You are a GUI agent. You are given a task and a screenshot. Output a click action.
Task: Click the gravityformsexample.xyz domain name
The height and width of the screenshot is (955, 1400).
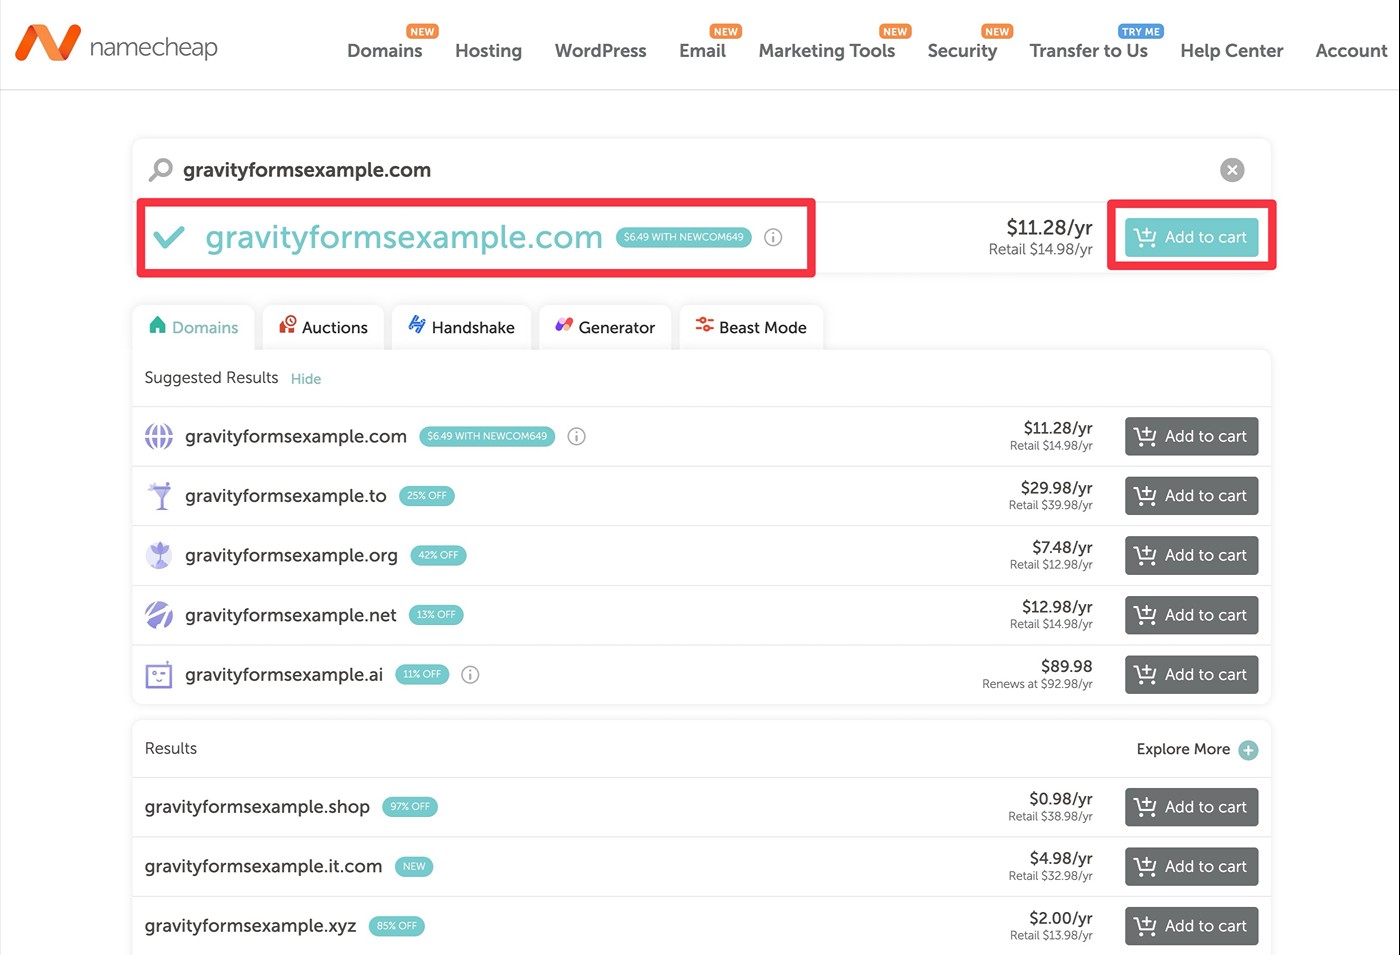(251, 926)
